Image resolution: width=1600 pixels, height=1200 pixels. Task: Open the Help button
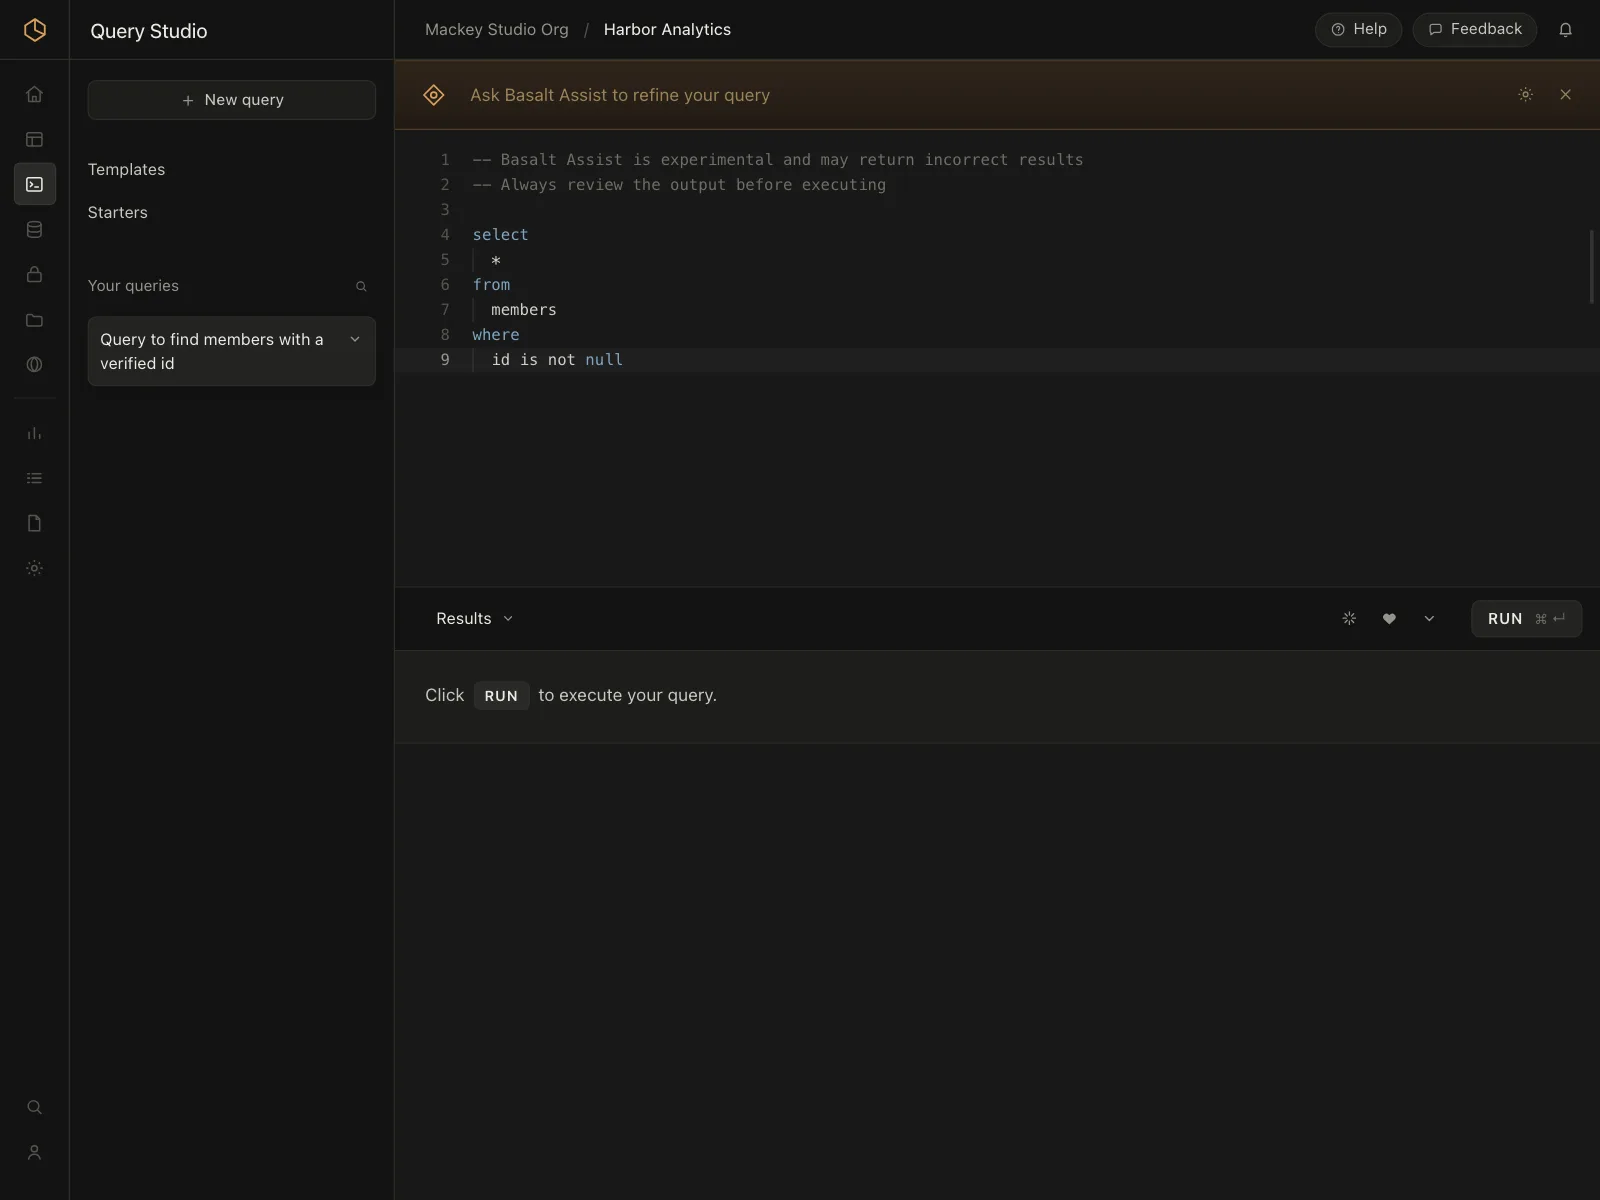coord(1358,30)
